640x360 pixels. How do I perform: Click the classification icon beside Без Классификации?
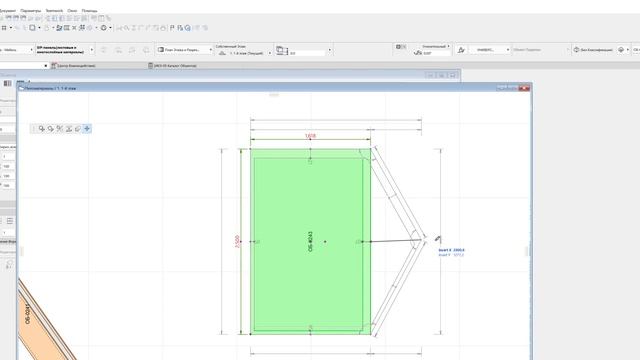576,50
